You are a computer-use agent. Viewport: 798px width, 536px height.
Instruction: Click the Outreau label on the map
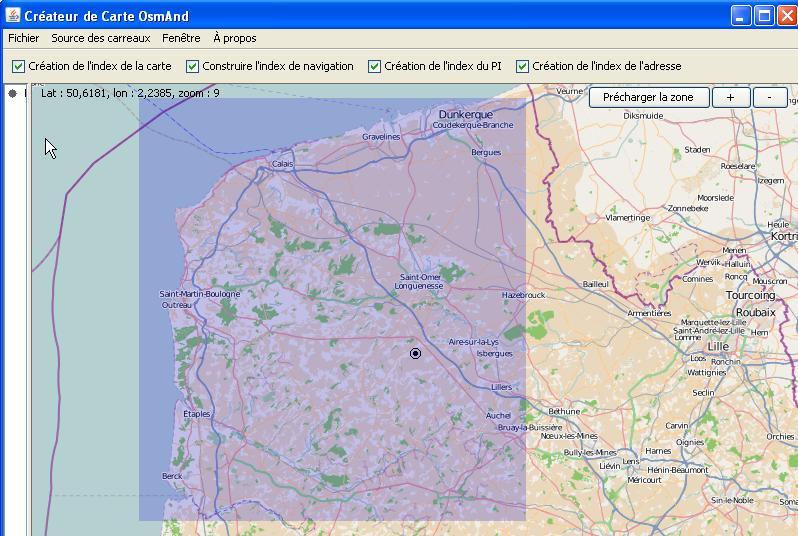point(177,305)
